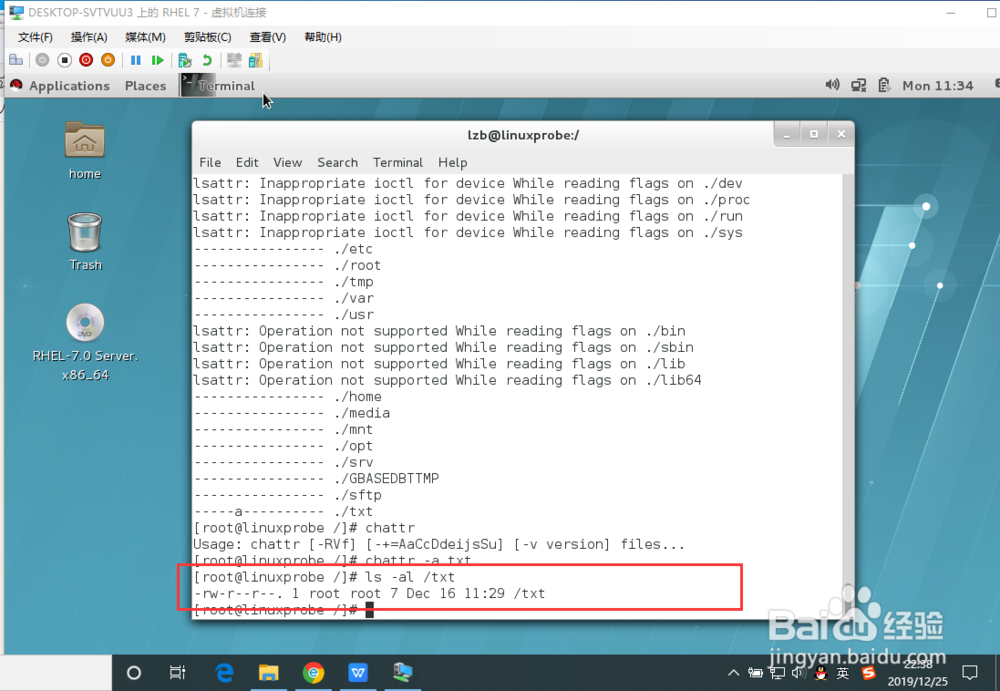Open WPS Writer from taskbar
The image size is (1000, 691).
(x=358, y=672)
